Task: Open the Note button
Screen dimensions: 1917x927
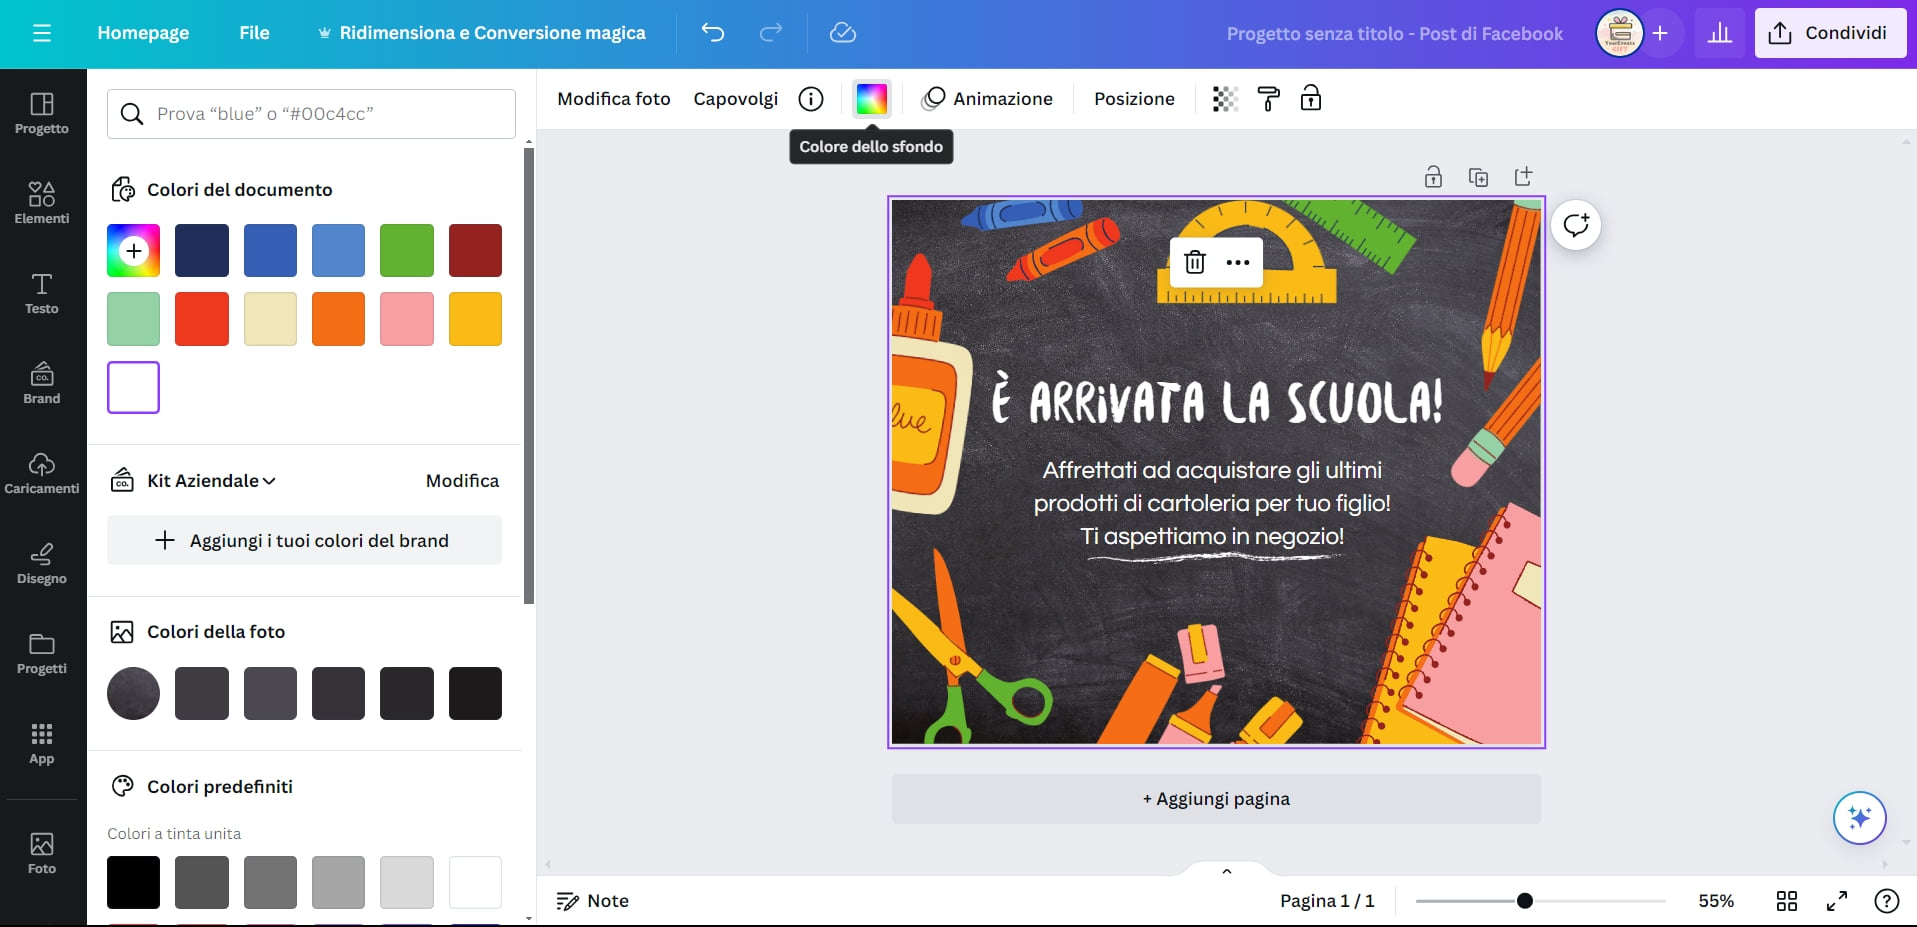Action: point(593,901)
